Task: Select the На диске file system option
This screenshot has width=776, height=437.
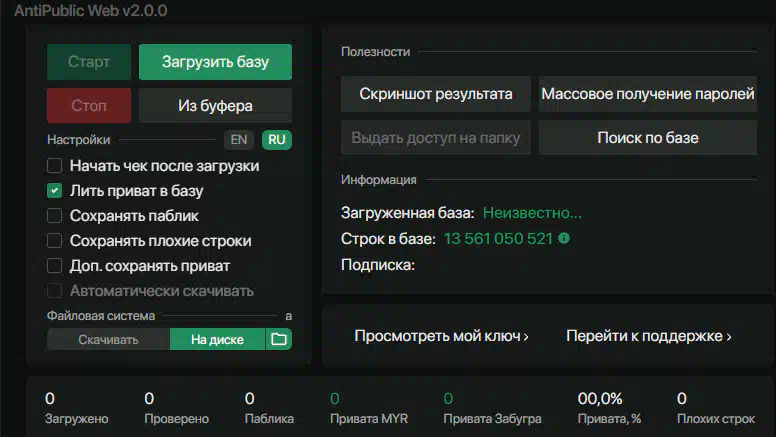Action: [217, 340]
